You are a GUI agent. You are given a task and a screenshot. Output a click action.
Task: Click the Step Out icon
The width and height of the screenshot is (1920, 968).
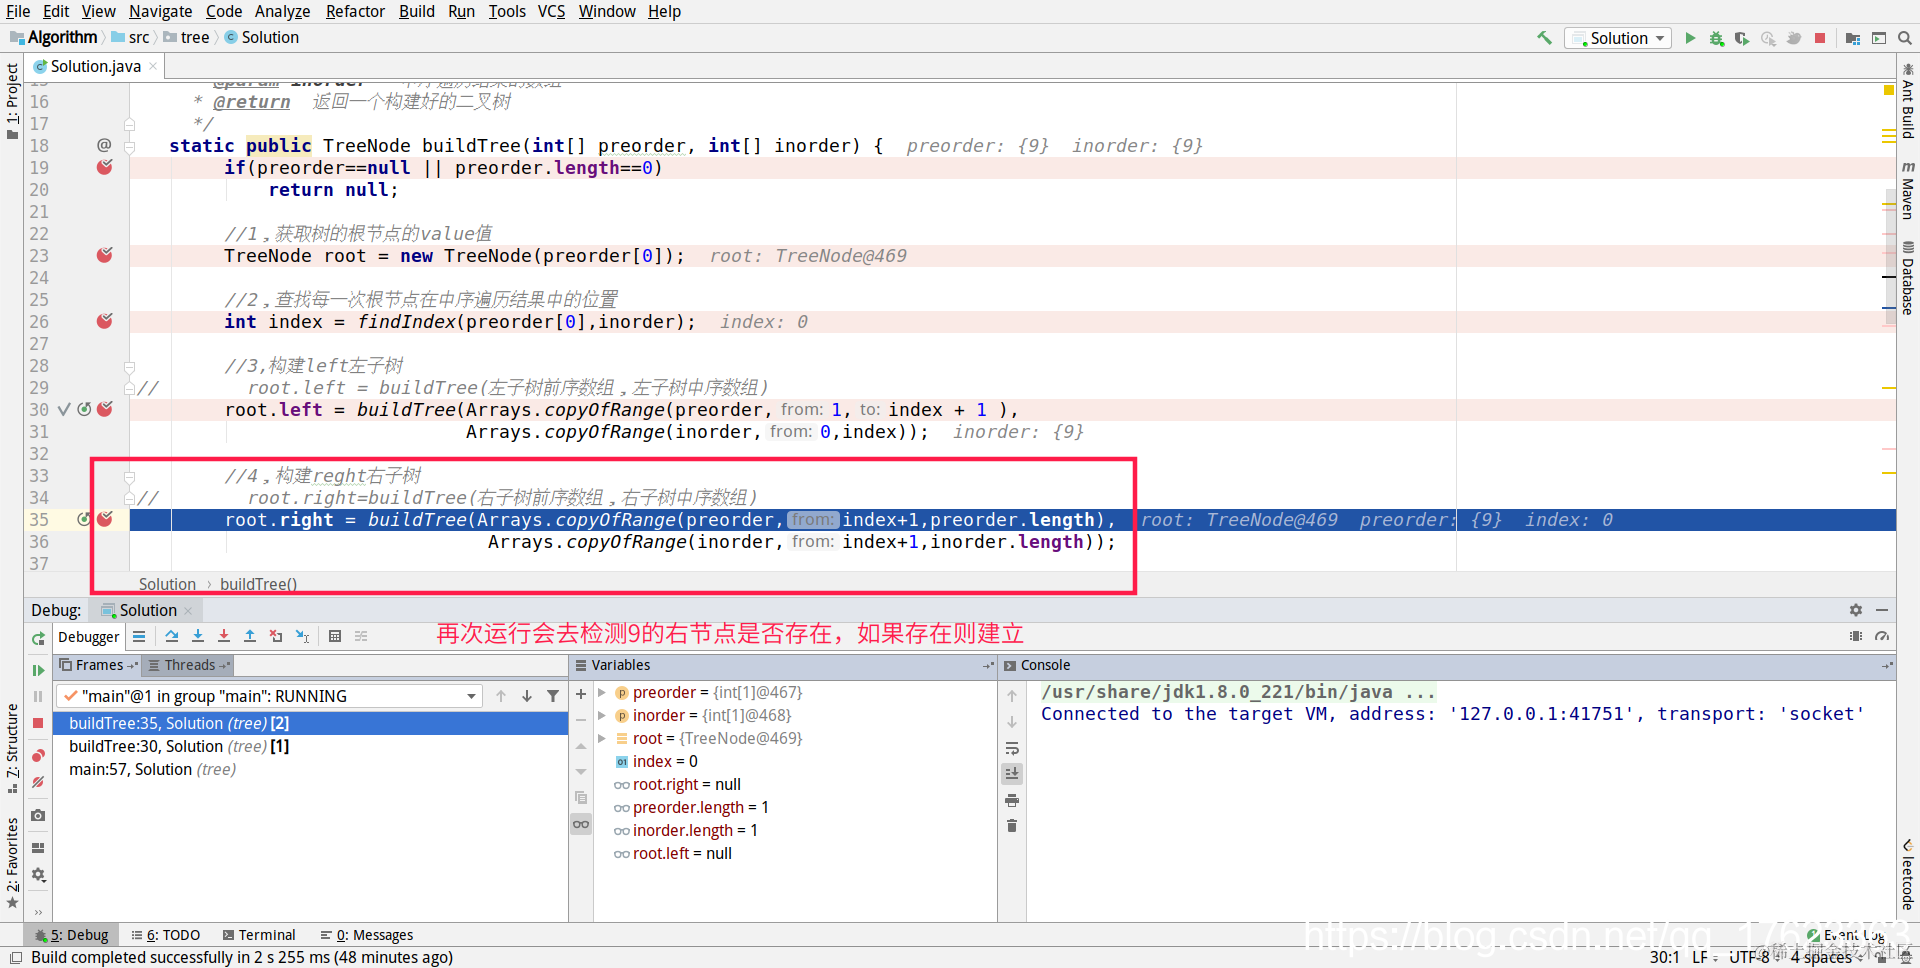point(250,636)
